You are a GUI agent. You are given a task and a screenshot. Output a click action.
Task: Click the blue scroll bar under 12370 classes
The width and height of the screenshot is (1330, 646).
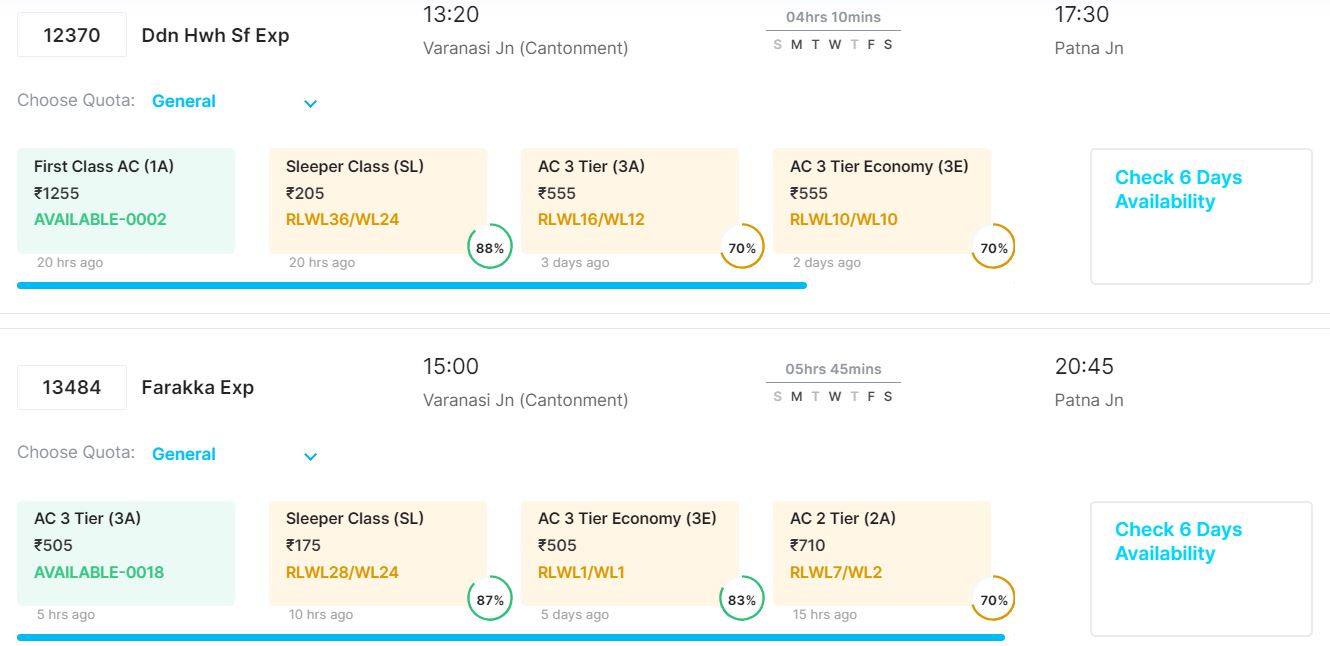click(x=411, y=285)
